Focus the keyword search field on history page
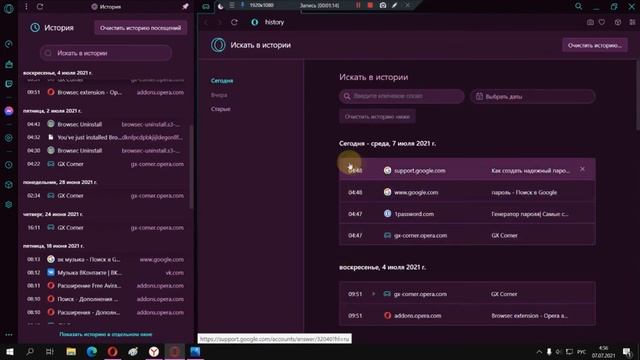640x360 pixels. click(x=402, y=96)
